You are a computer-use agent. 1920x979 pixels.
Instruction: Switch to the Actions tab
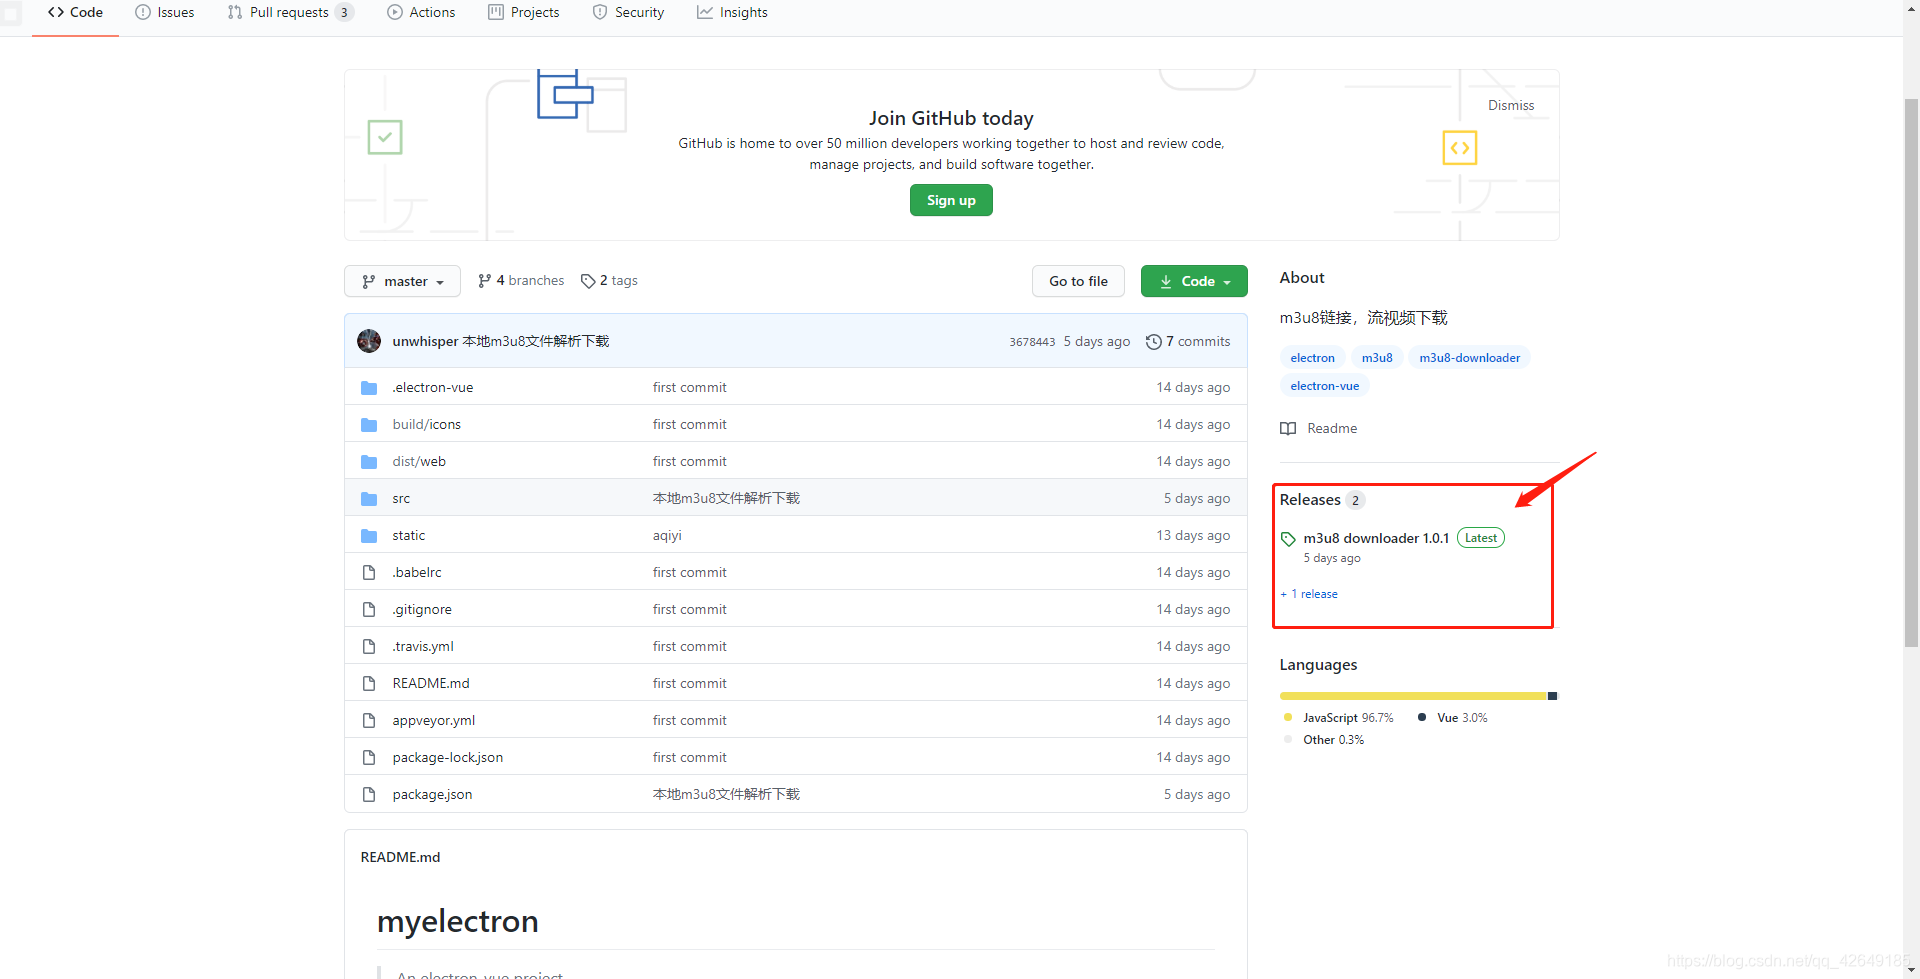click(x=421, y=12)
